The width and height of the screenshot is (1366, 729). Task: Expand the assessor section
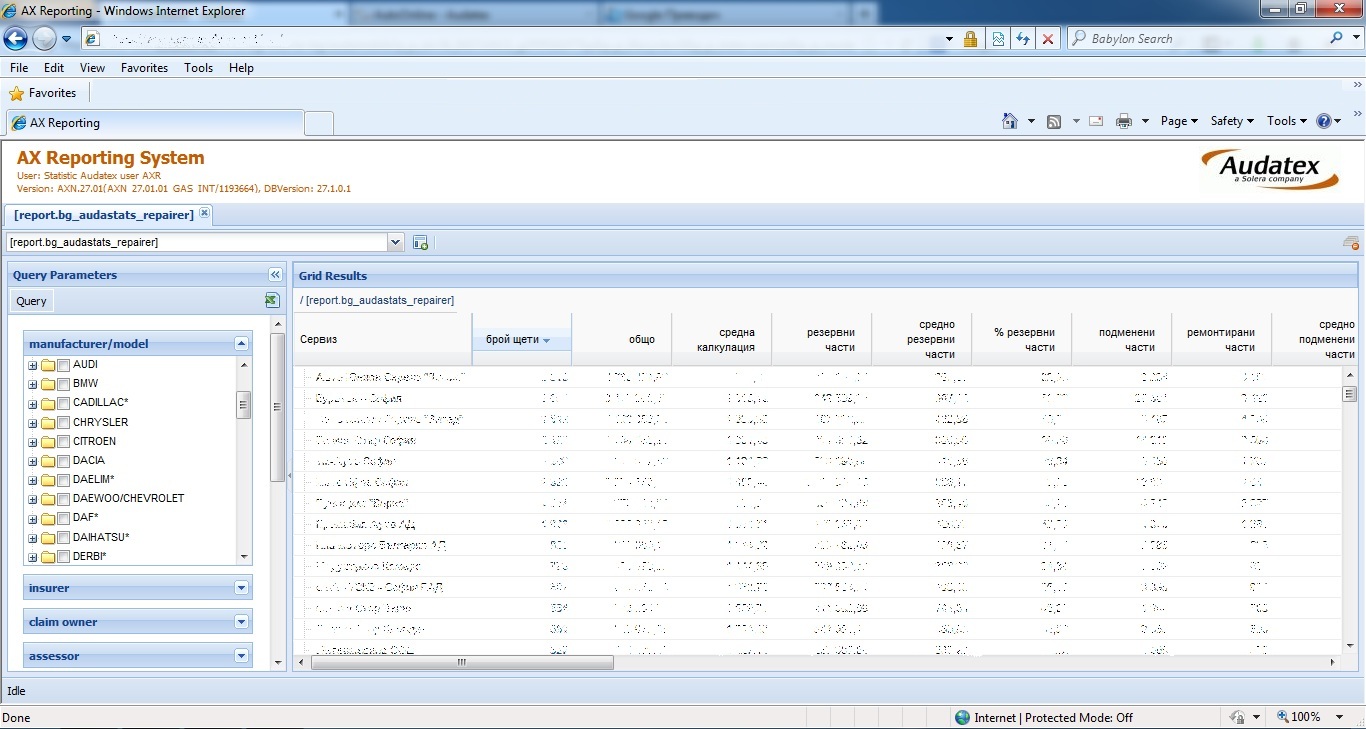tap(241, 656)
